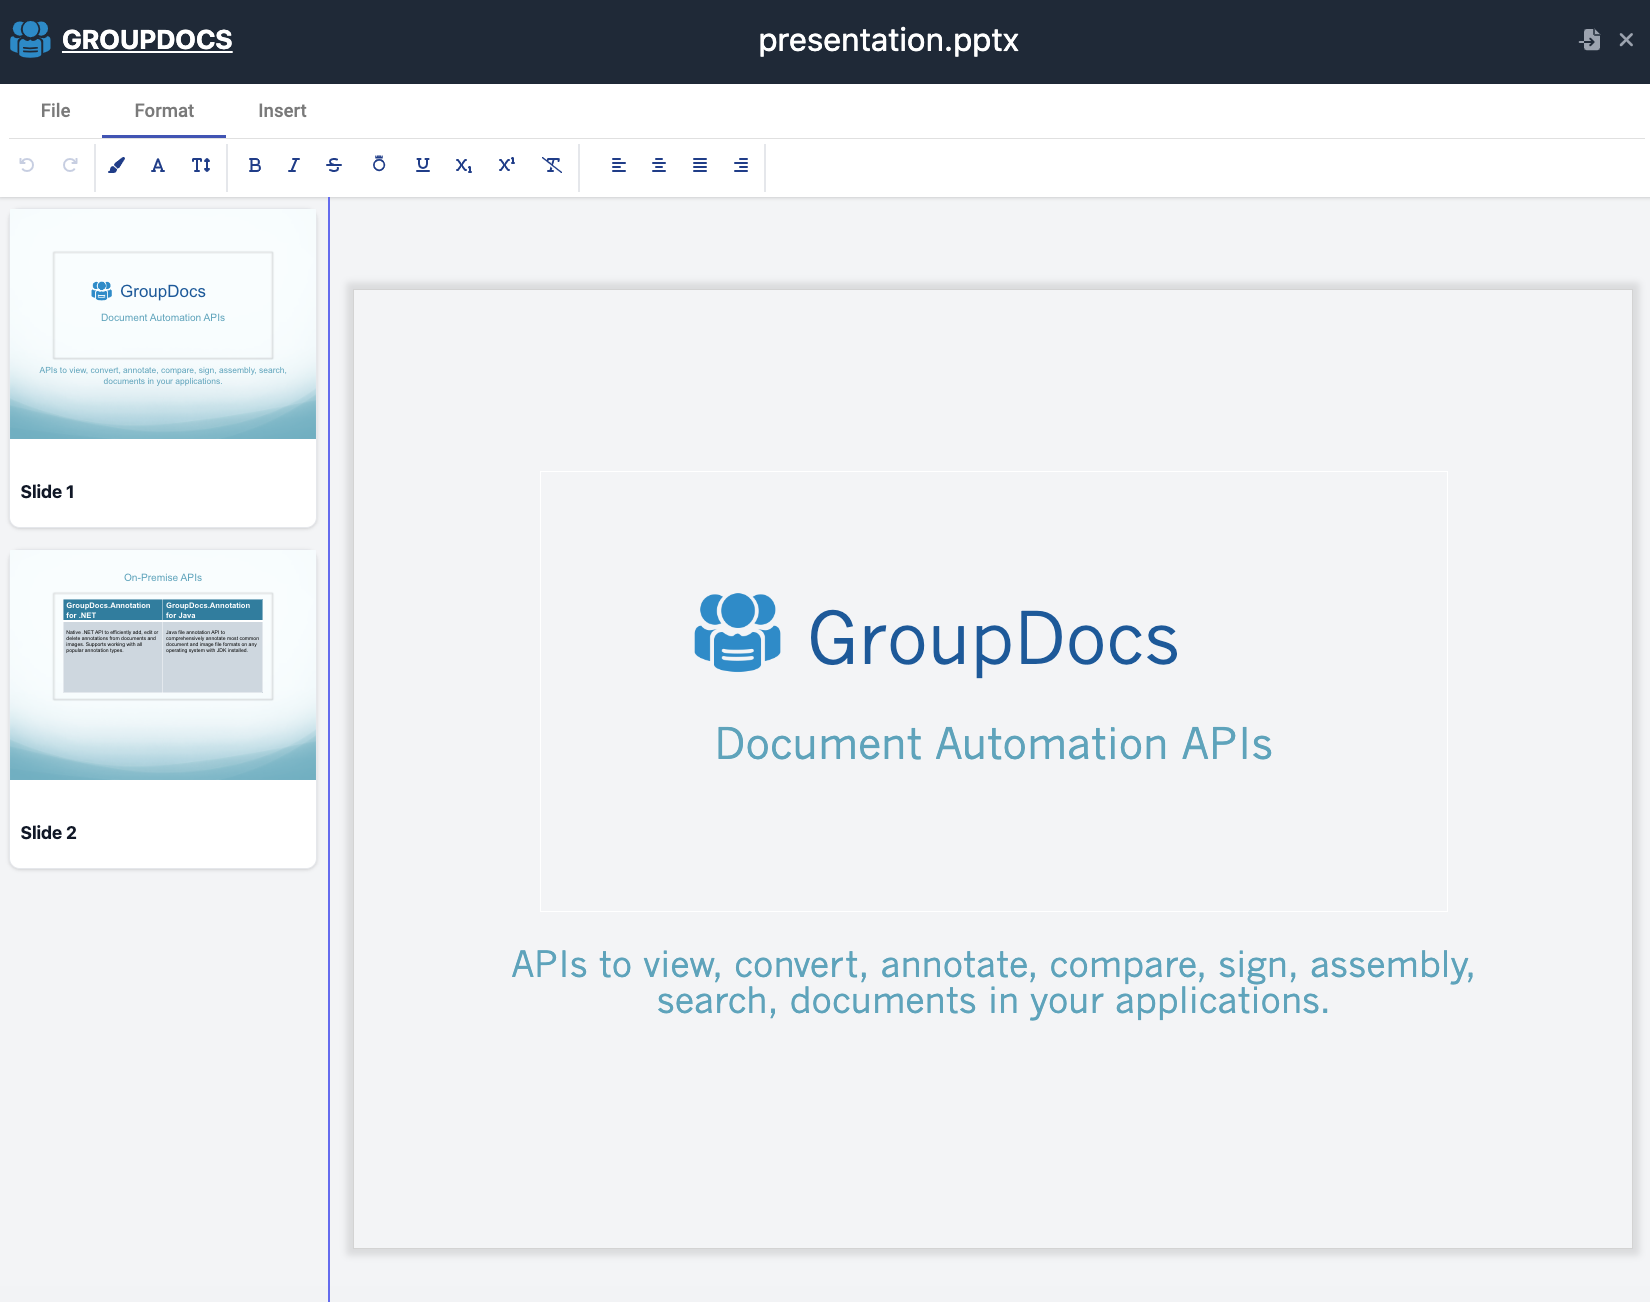Switch to the Insert tab

click(282, 111)
